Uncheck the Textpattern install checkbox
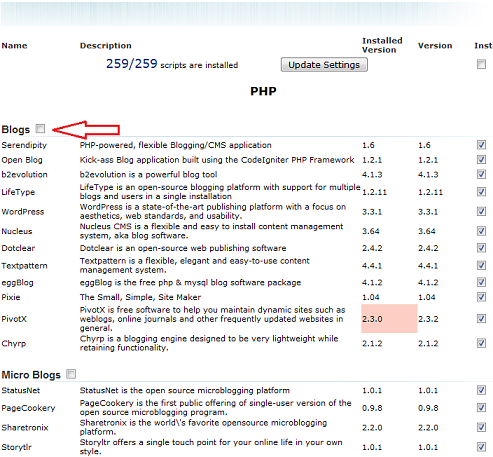Image resolution: width=493 pixels, height=457 pixels. coord(481,265)
